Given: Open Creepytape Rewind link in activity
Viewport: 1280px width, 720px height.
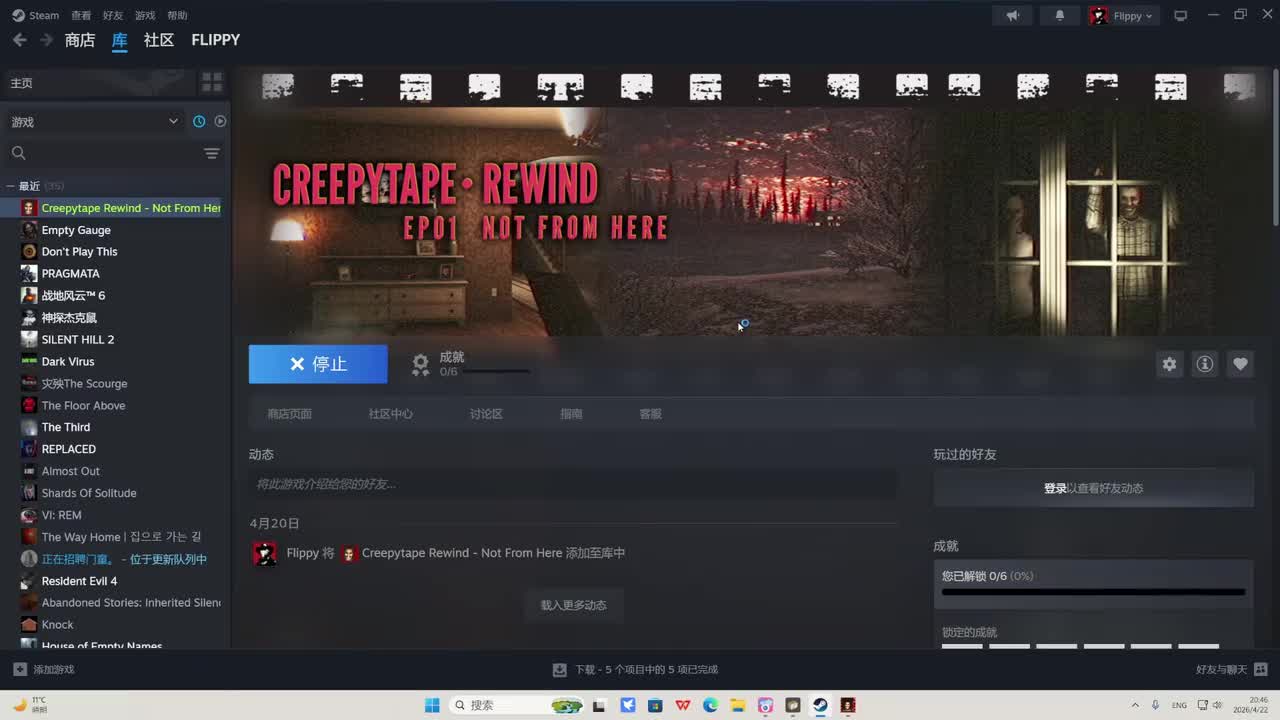Looking at the screenshot, I should pyautogui.click(x=461, y=553).
